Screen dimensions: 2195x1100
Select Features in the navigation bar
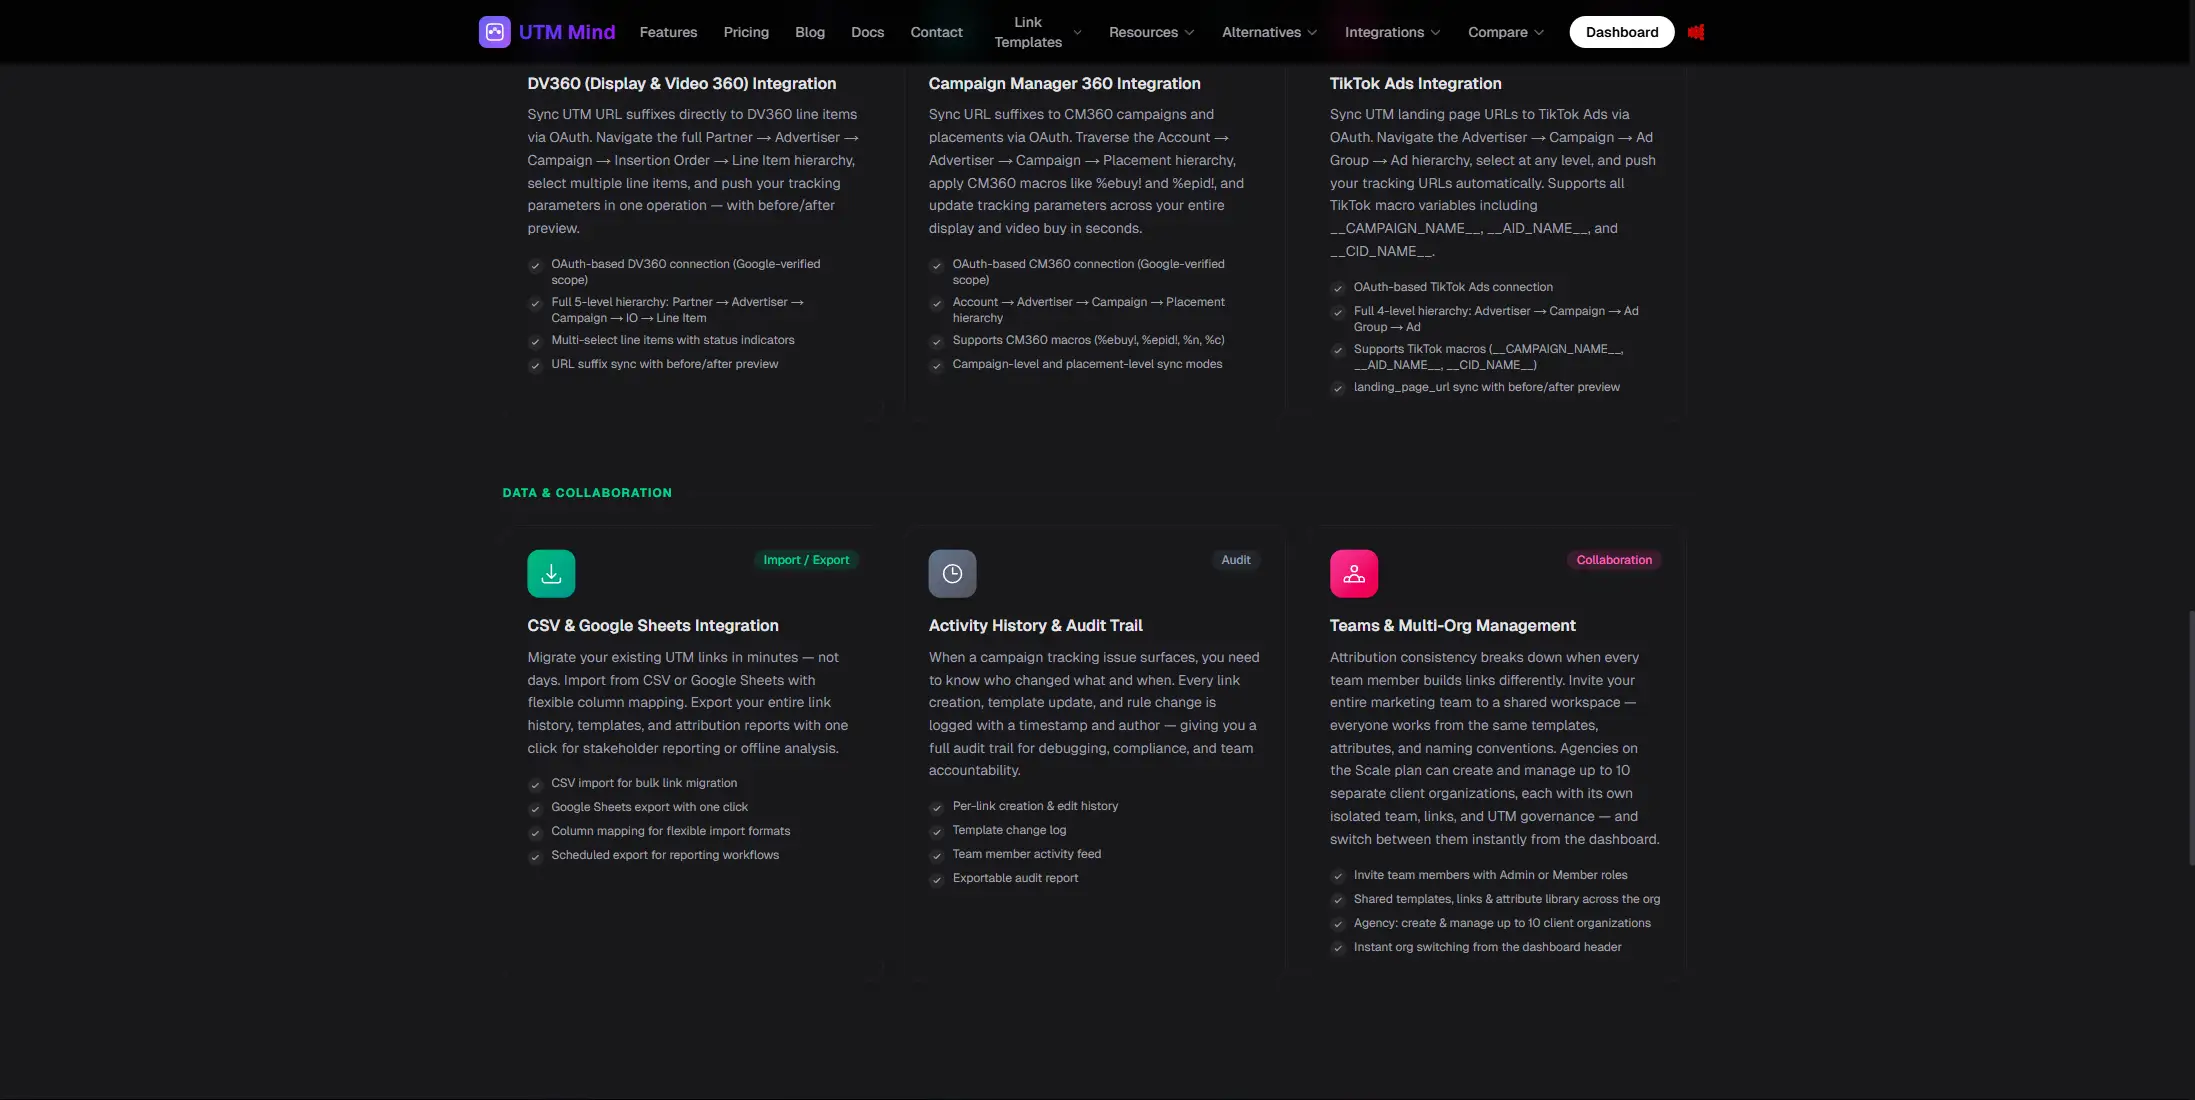[668, 31]
